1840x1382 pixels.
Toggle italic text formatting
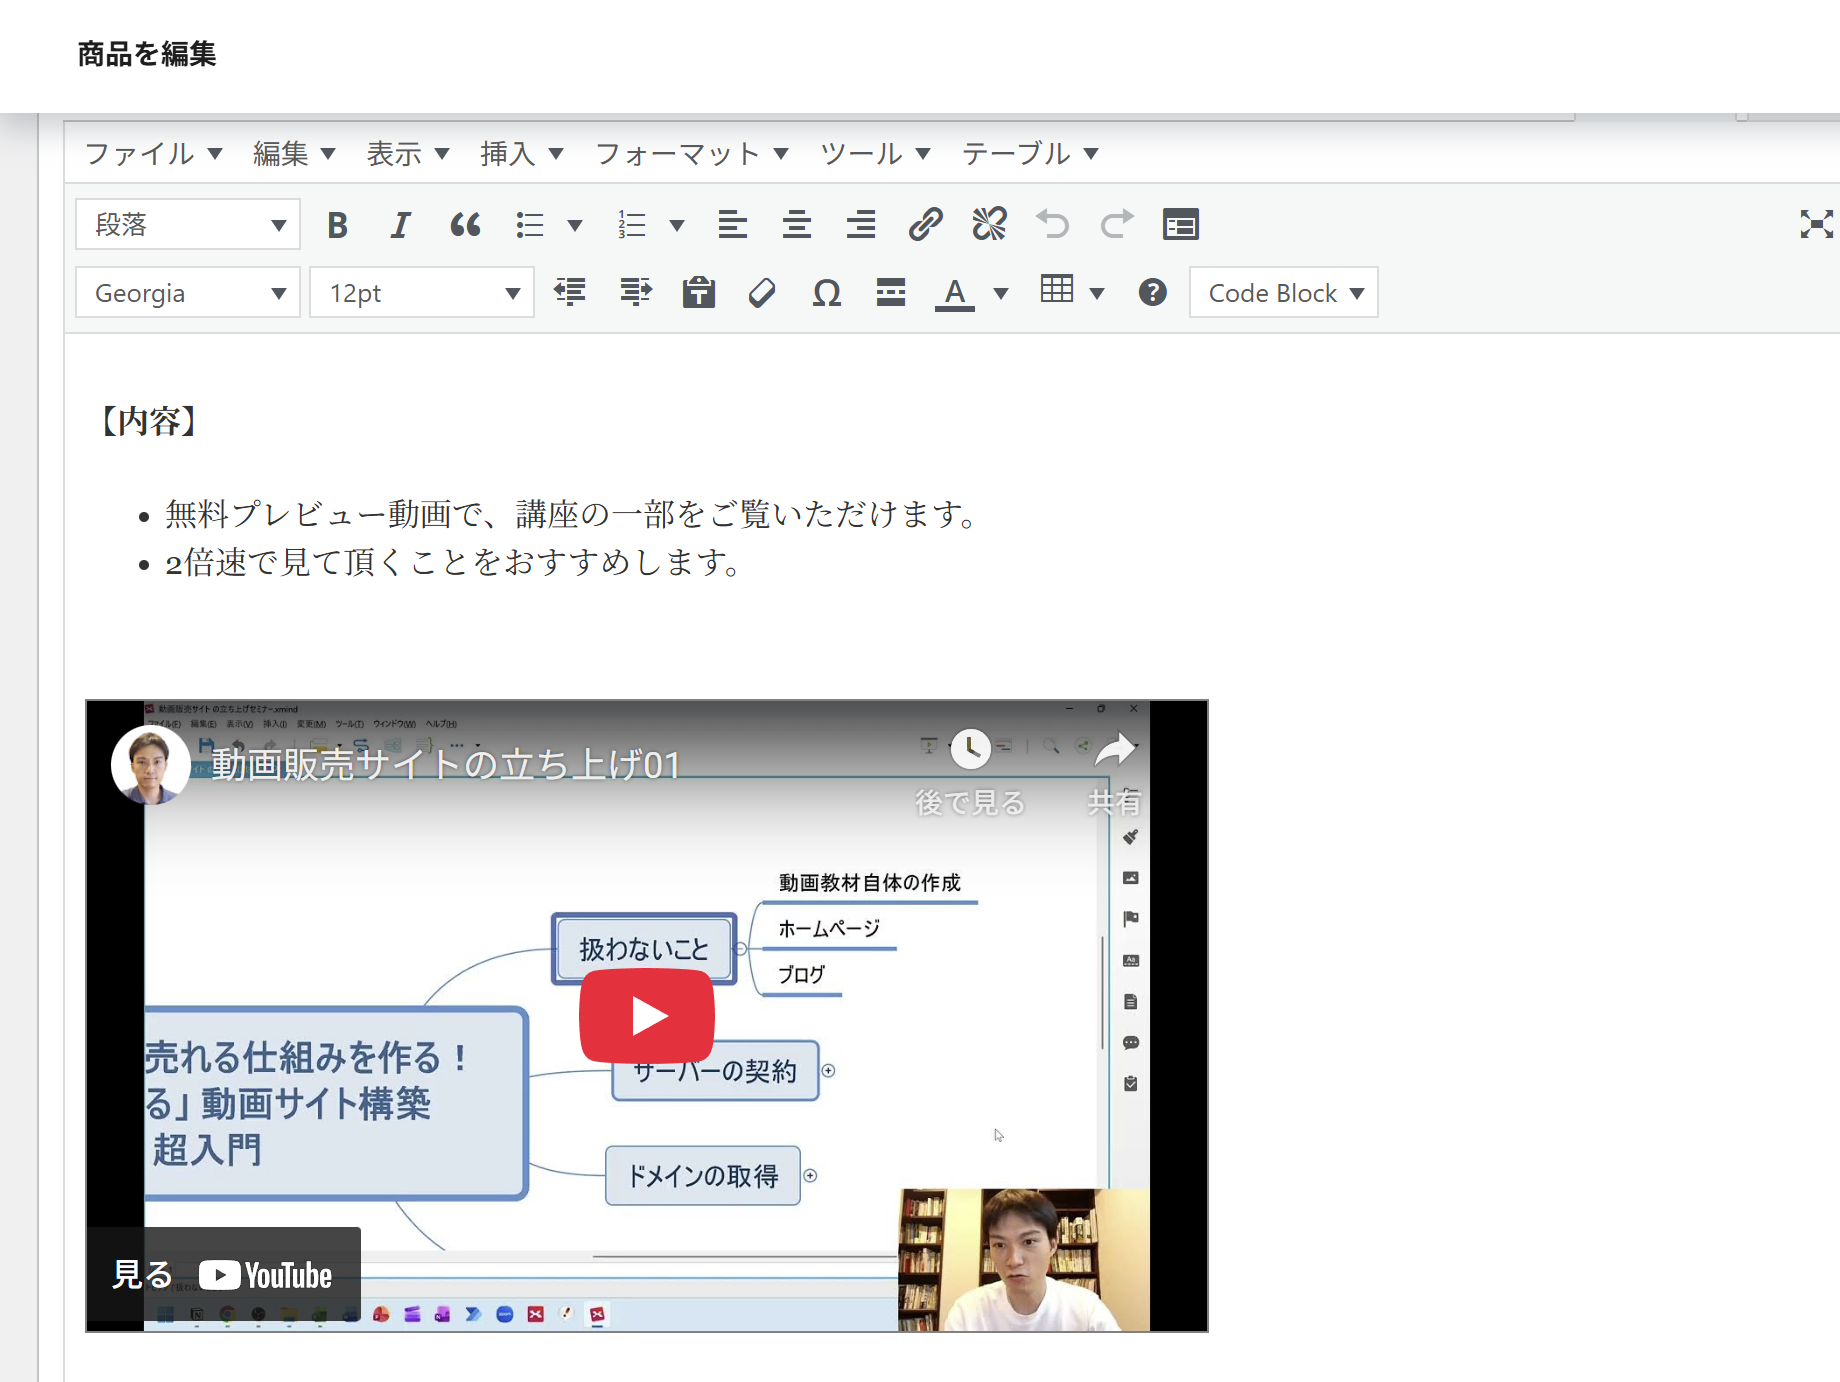[x=400, y=225]
